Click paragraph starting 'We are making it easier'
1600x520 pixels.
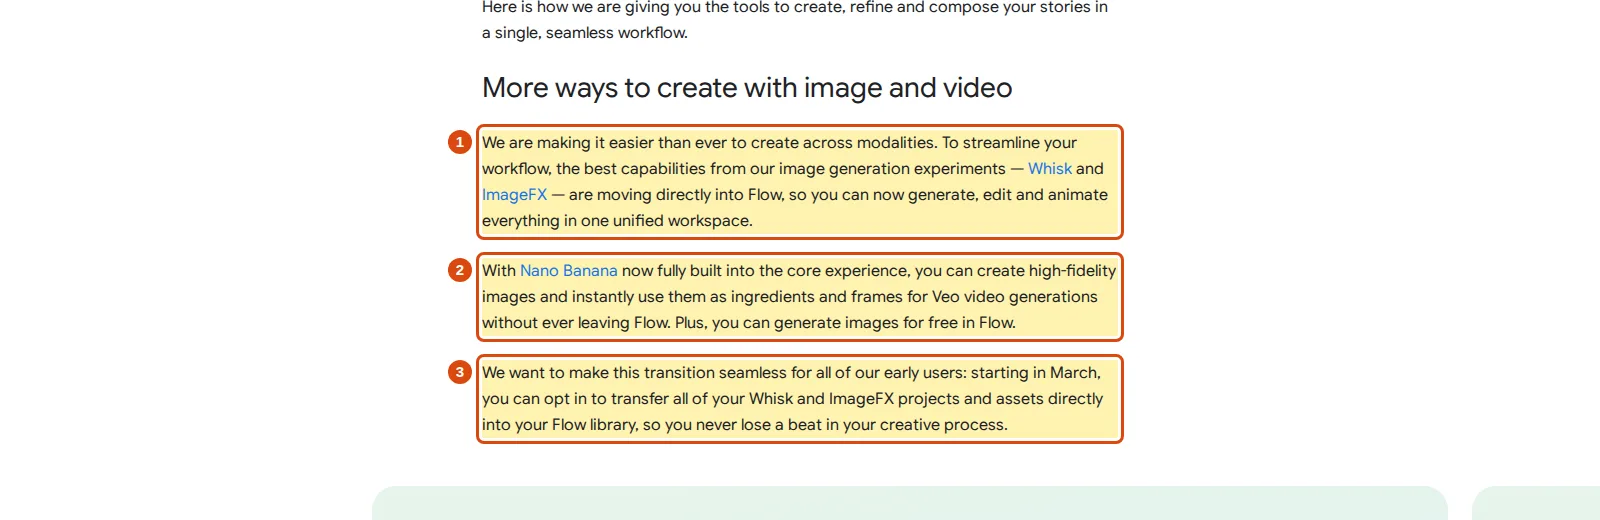(x=800, y=182)
